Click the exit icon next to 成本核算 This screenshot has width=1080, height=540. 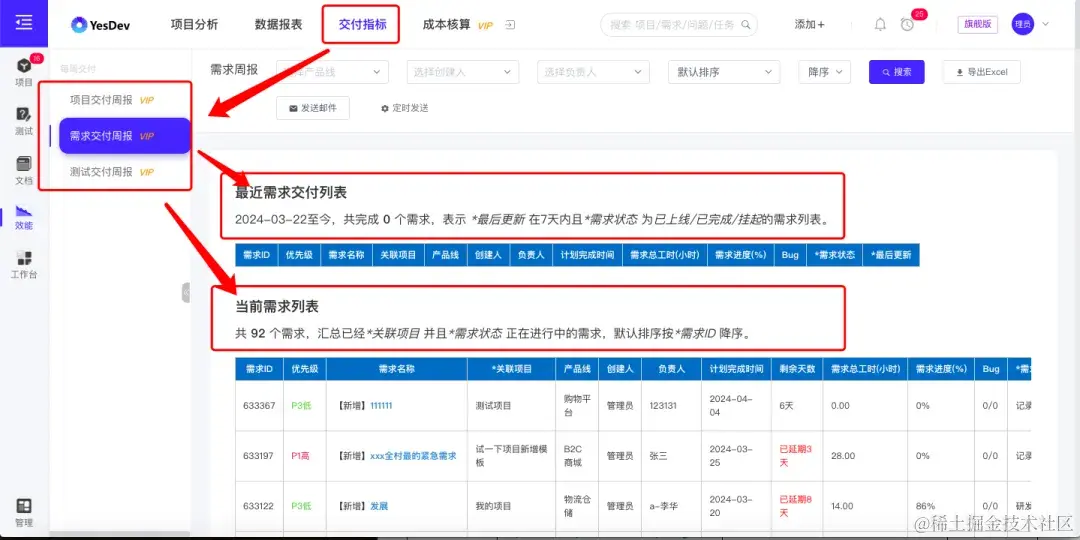(509, 25)
